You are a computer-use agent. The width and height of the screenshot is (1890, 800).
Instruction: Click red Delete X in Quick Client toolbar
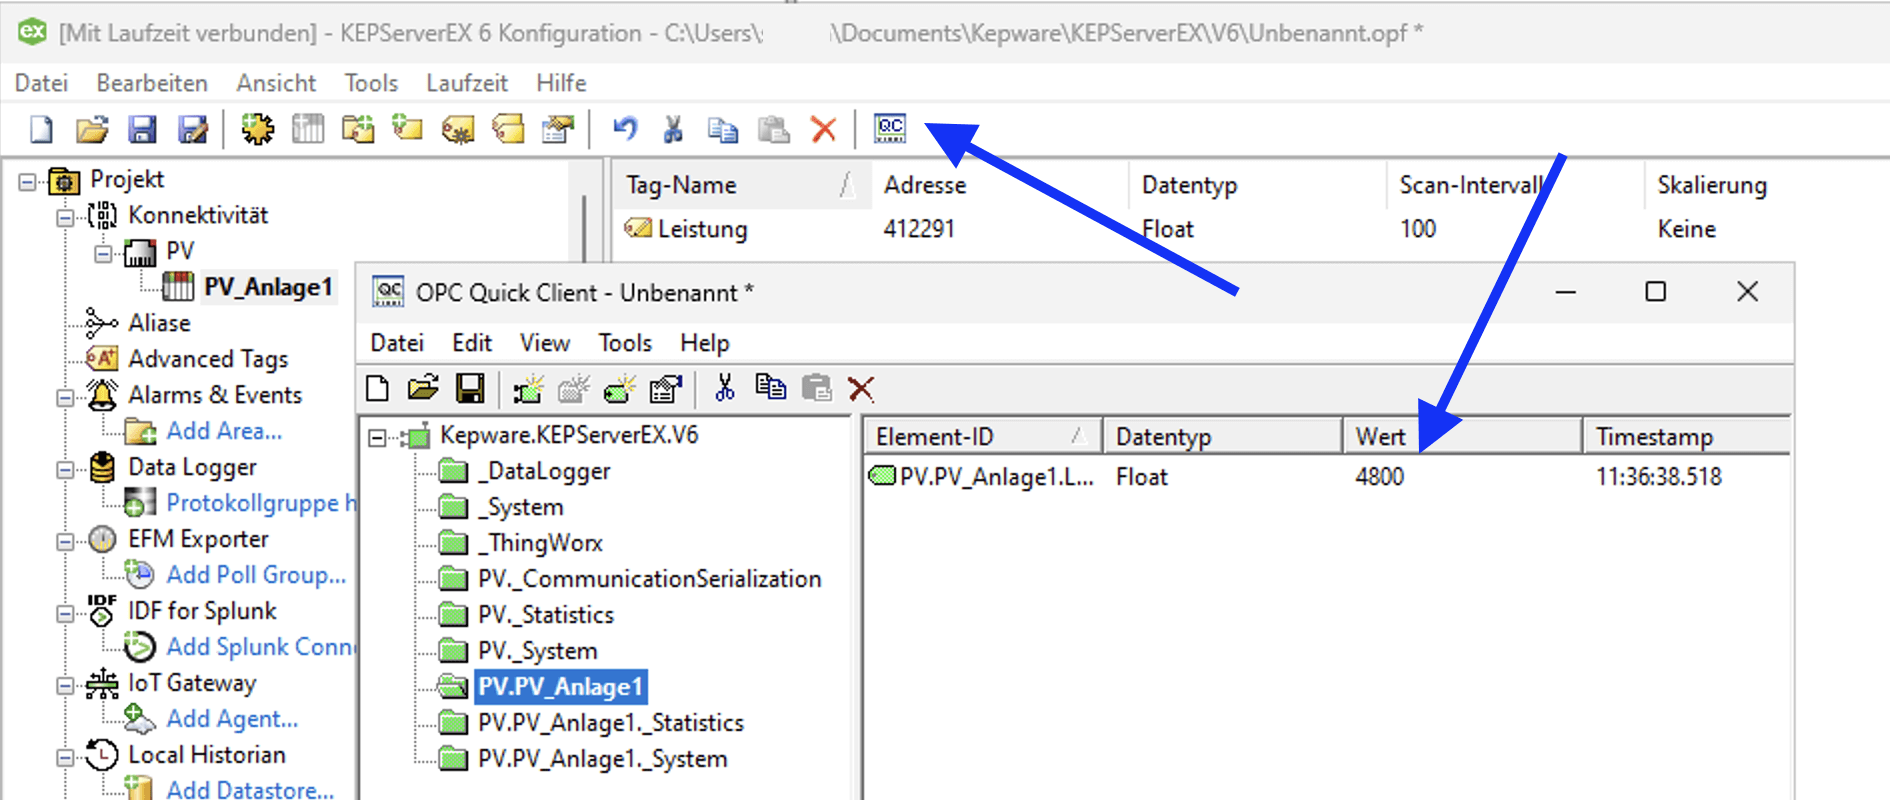pos(861,388)
